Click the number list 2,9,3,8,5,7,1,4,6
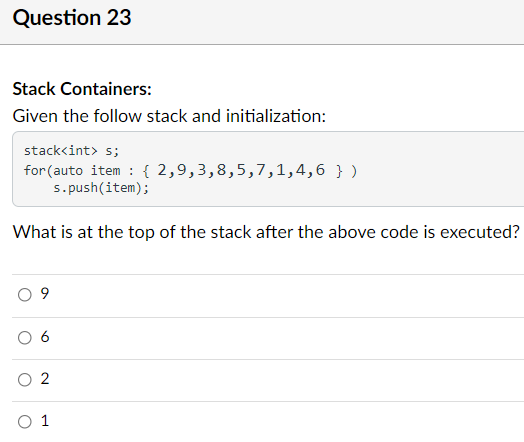This screenshot has width=524, height=442. (241, 170)
